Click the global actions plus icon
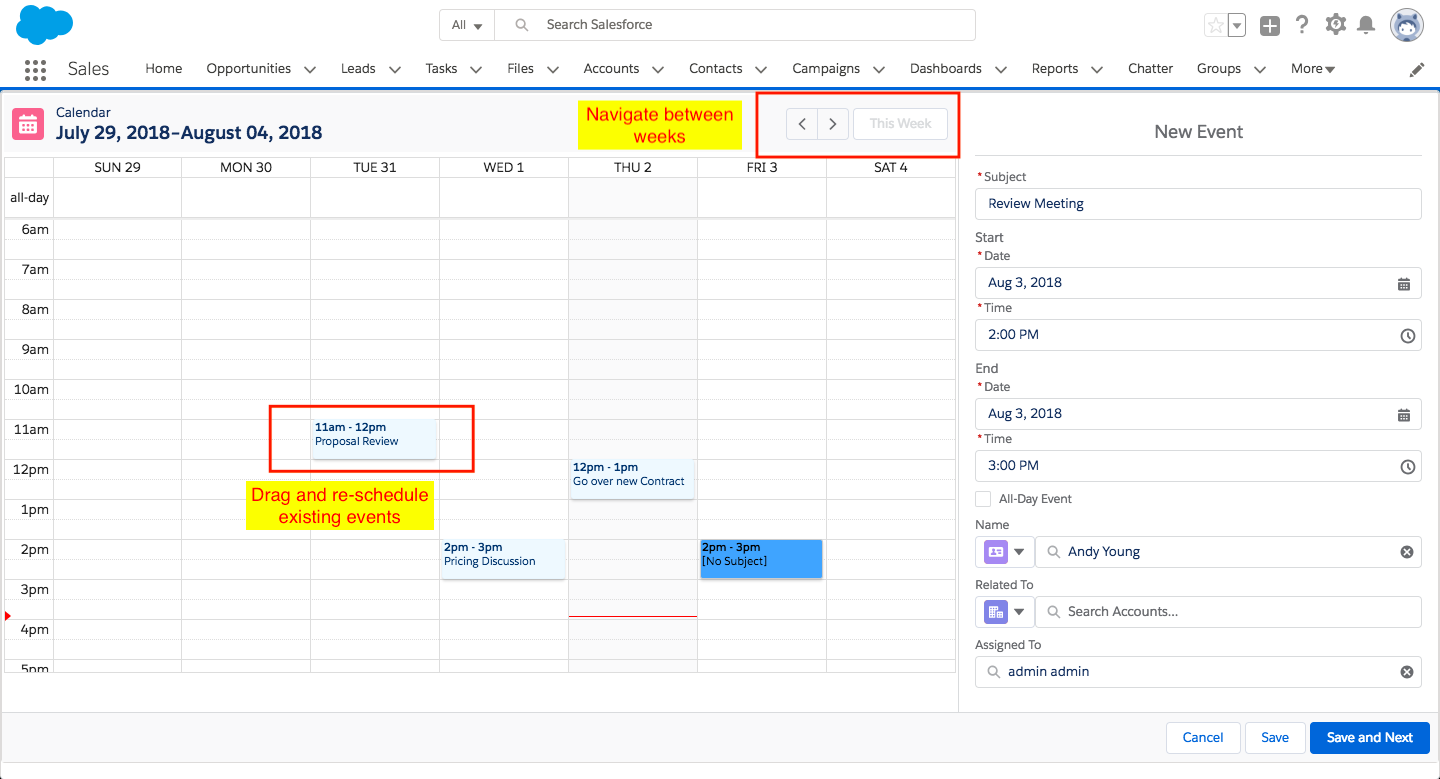The width and height of the screenshot is (1440, 779). coord(1270,26)
